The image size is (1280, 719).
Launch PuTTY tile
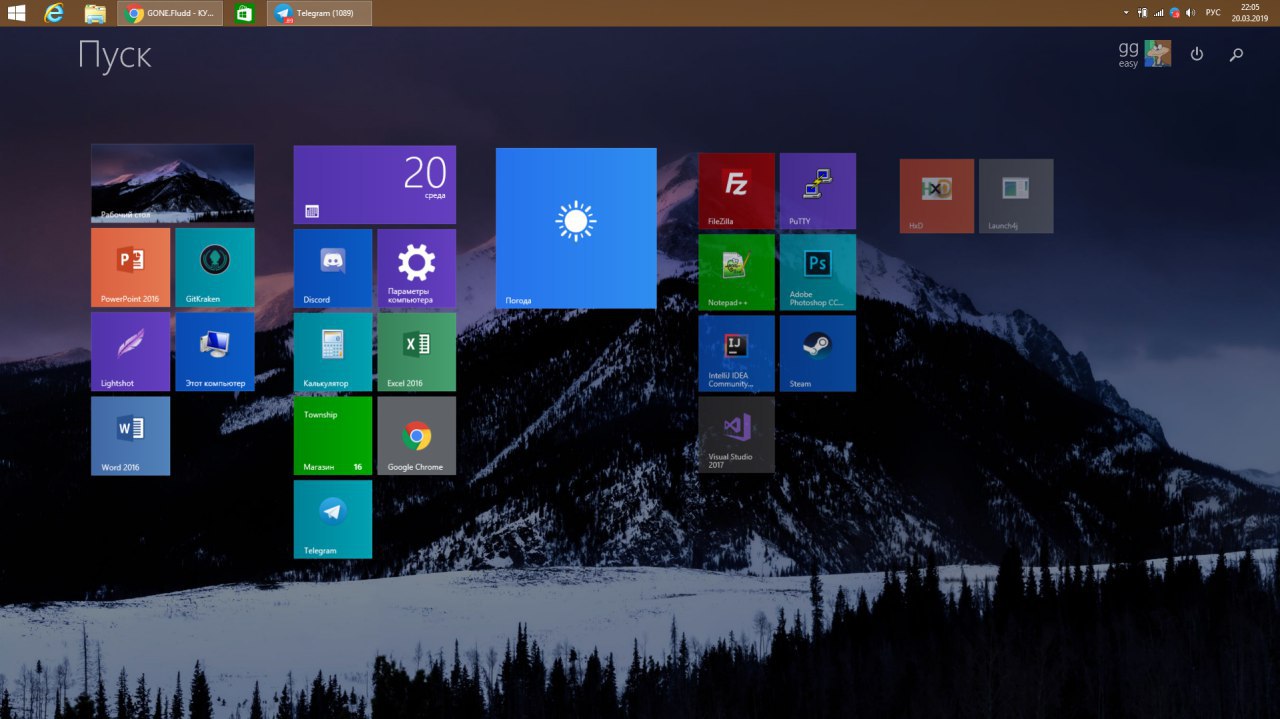[x=817, y=191]
